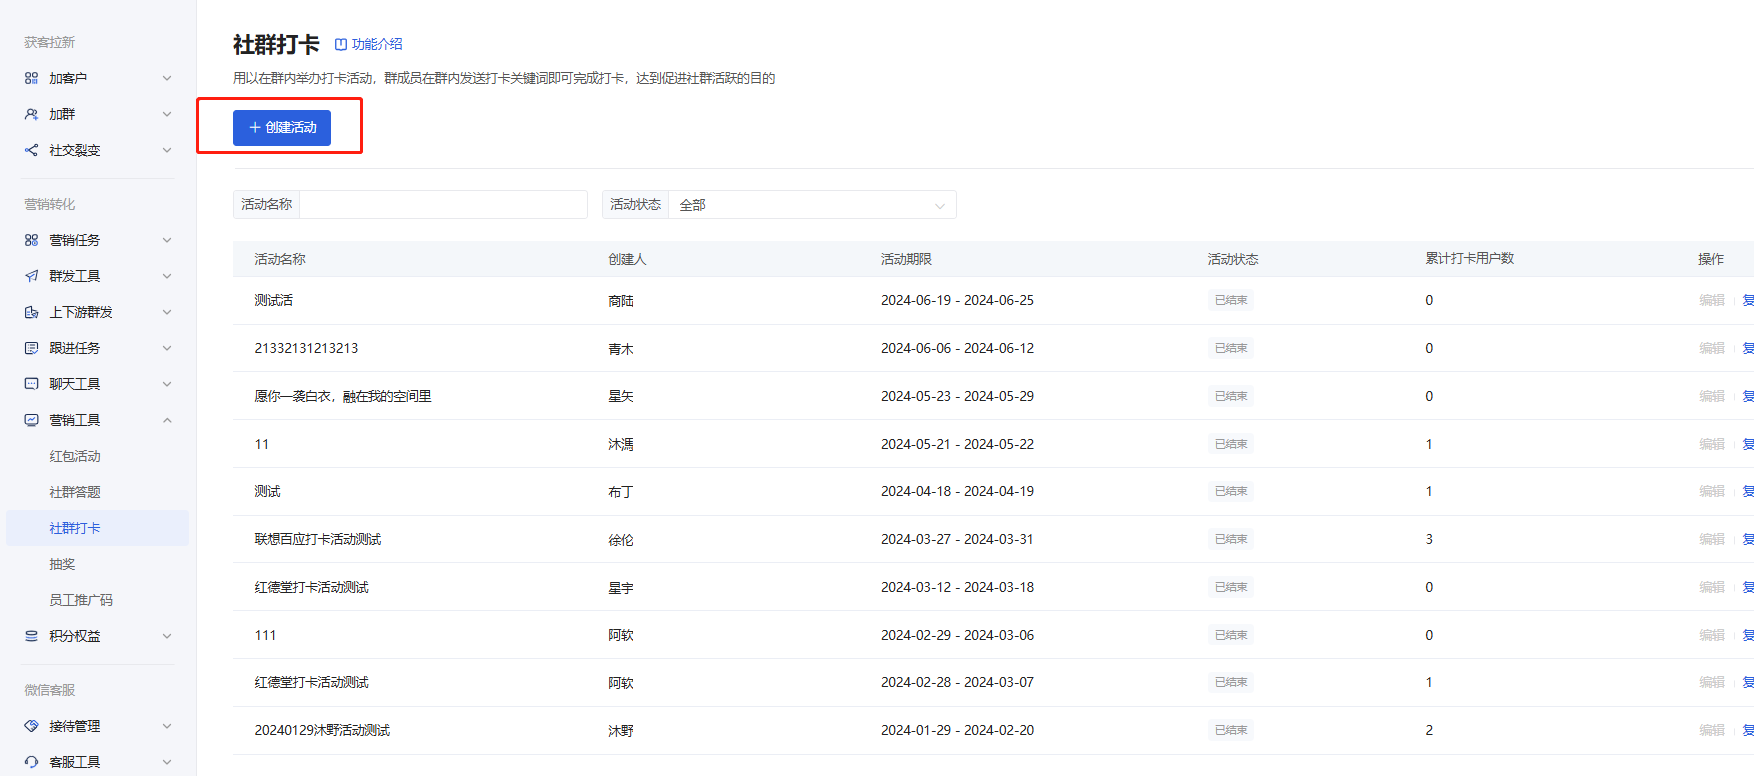Screen dimensions: 1754x776
Task: Click creator name 商陆
Action: (621, 301)
